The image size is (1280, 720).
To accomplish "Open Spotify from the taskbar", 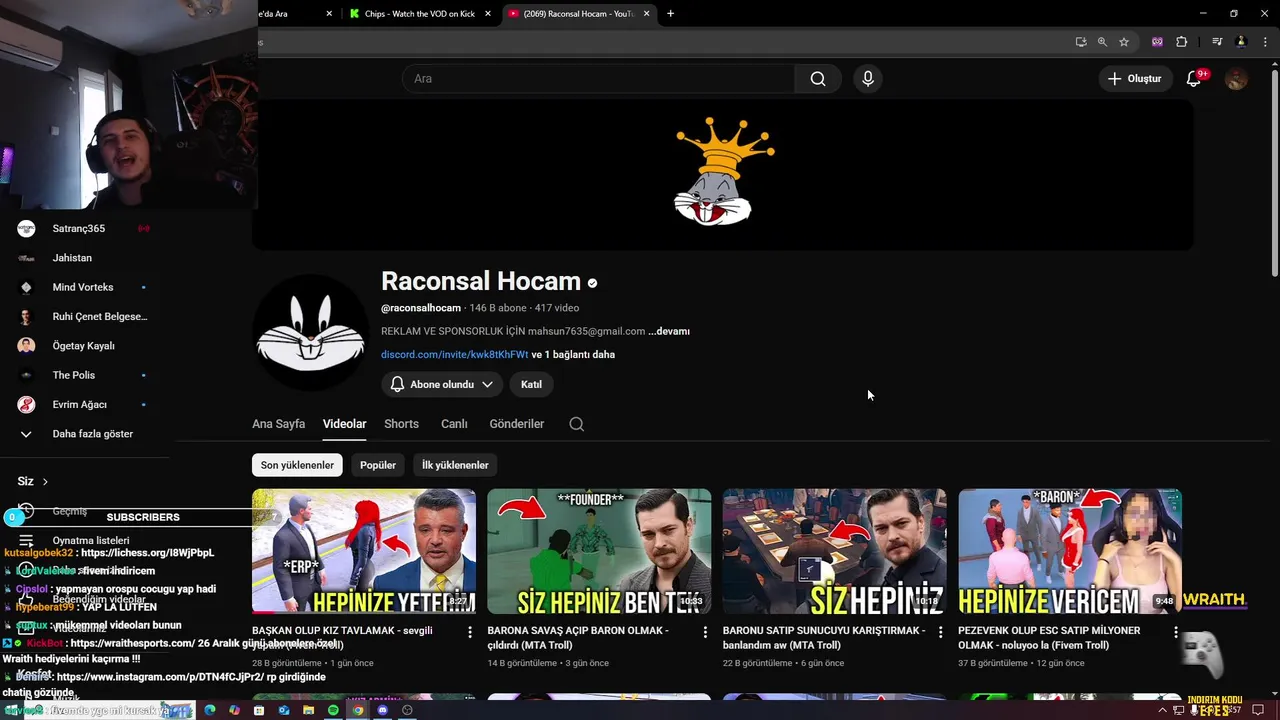I will click(x=333, y=710).
